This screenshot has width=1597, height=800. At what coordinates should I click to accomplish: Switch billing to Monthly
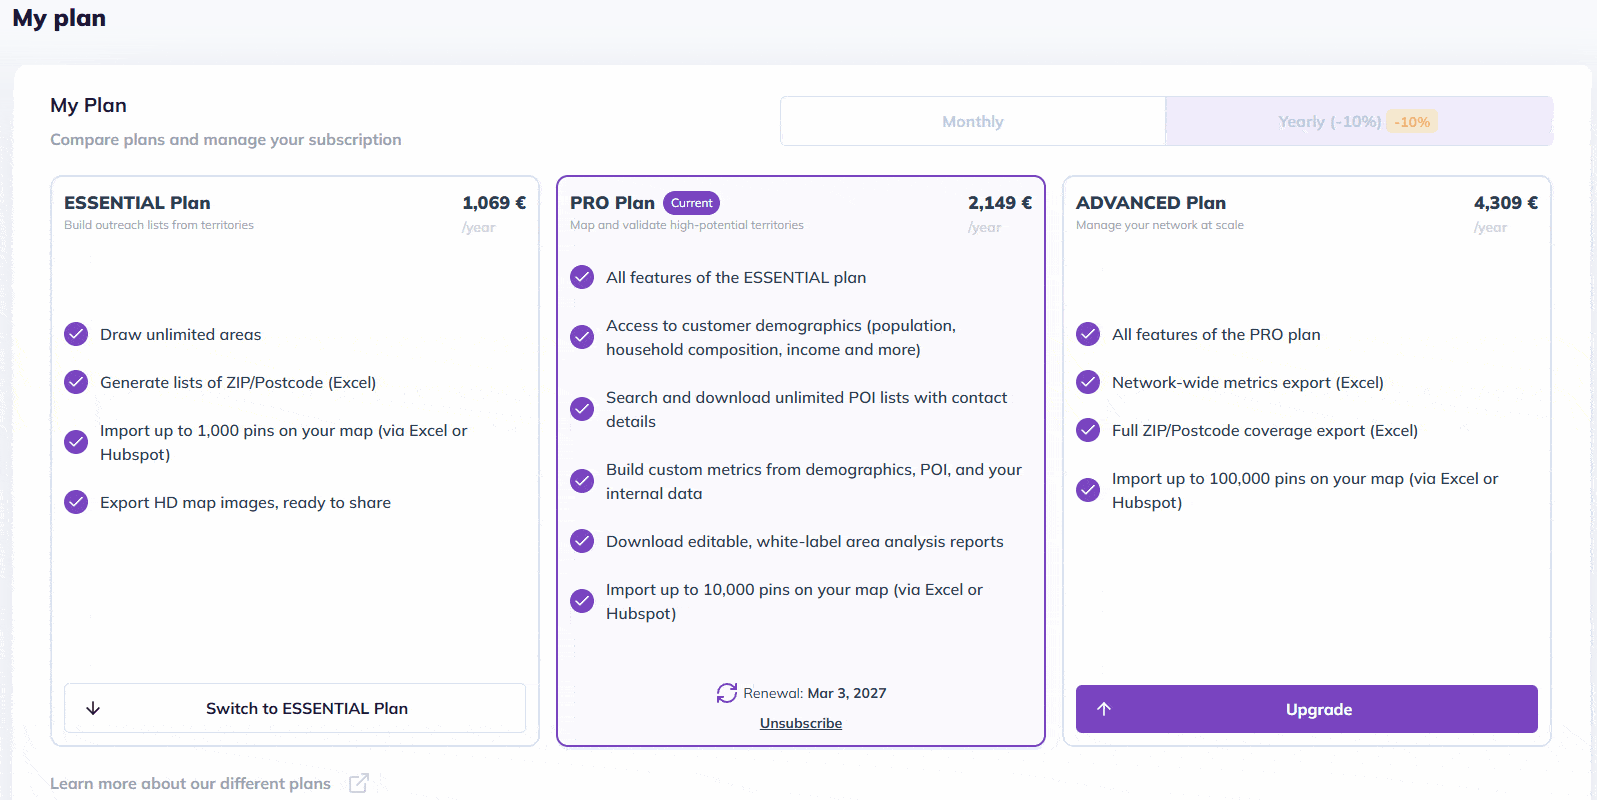click(x=972, y=121)
